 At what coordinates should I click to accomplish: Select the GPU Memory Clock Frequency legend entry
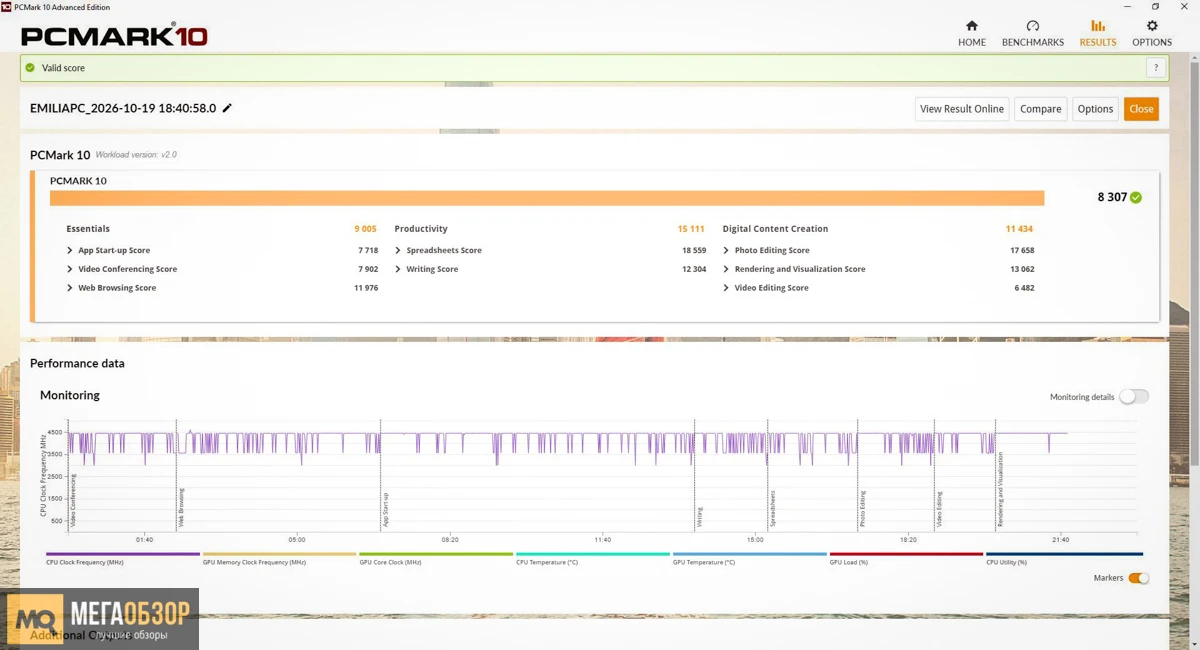279,559
